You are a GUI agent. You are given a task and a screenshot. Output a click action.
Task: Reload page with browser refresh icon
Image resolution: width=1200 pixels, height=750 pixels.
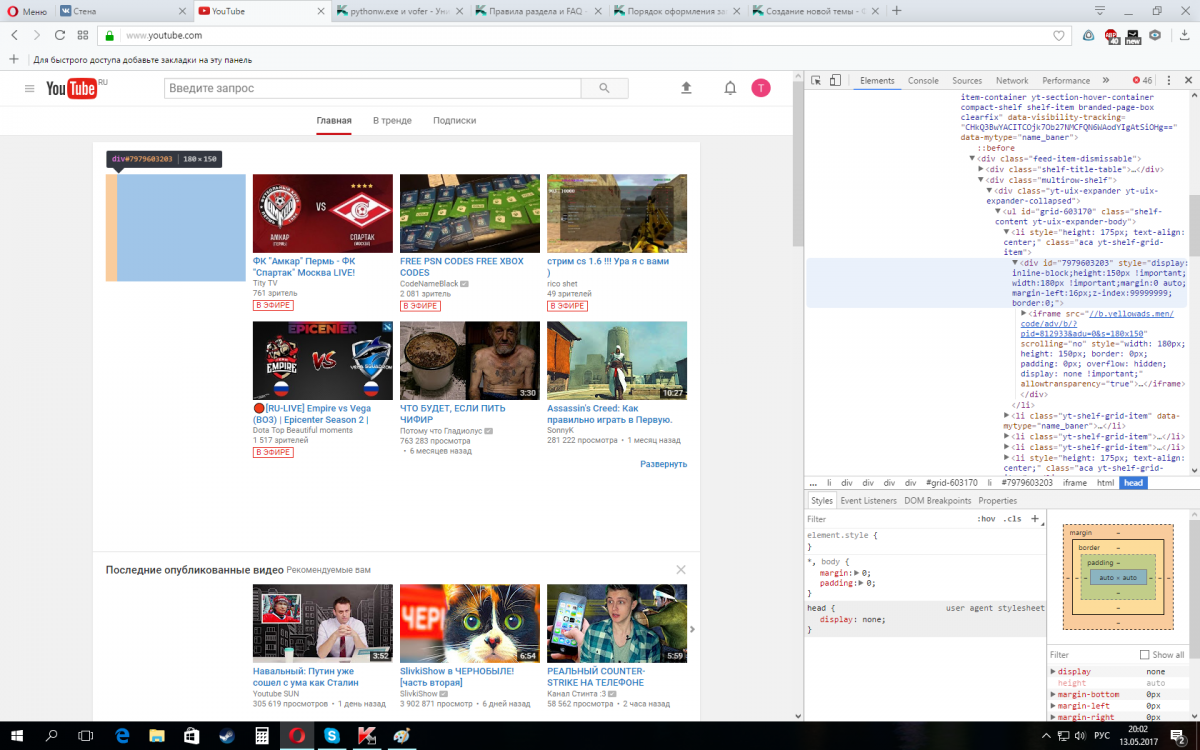click(x=59, y=35)
